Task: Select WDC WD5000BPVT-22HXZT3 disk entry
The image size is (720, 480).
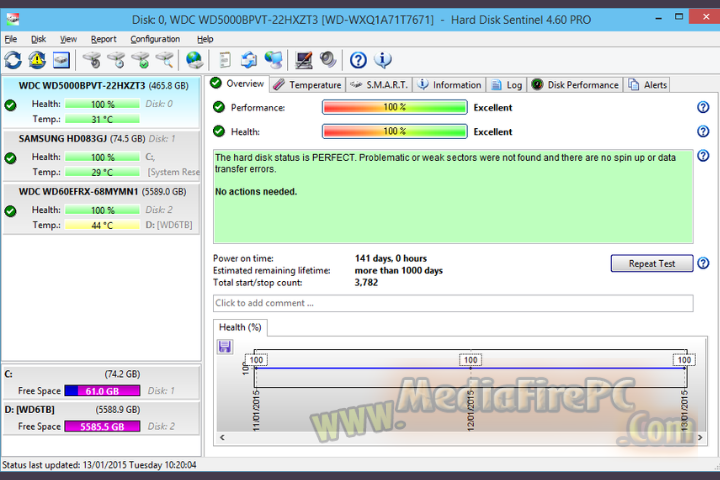Action: click(101, 102)
